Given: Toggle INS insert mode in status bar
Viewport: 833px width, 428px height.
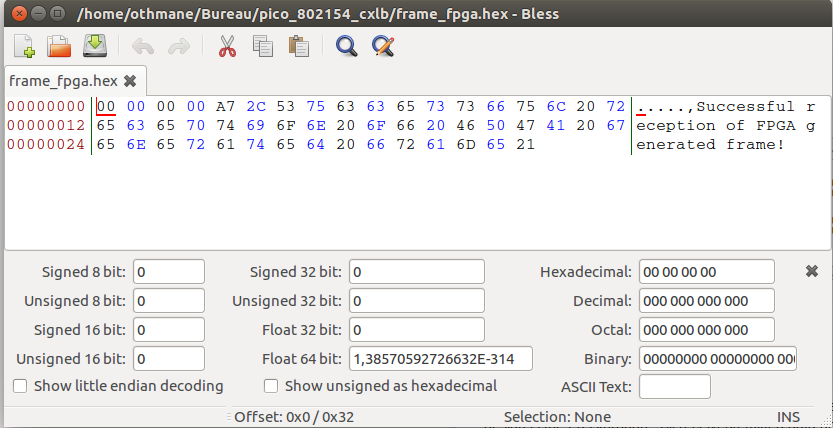Looking at the screenshot, I should point(788,417).
